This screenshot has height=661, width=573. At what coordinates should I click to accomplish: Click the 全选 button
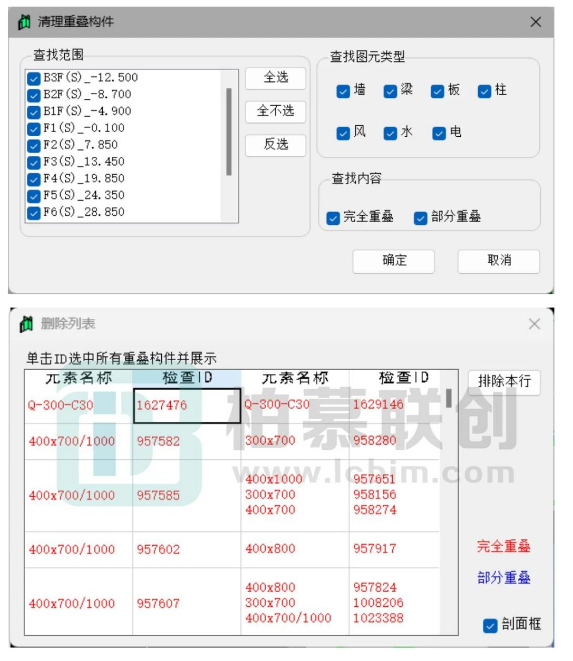(x=275, y=78)
